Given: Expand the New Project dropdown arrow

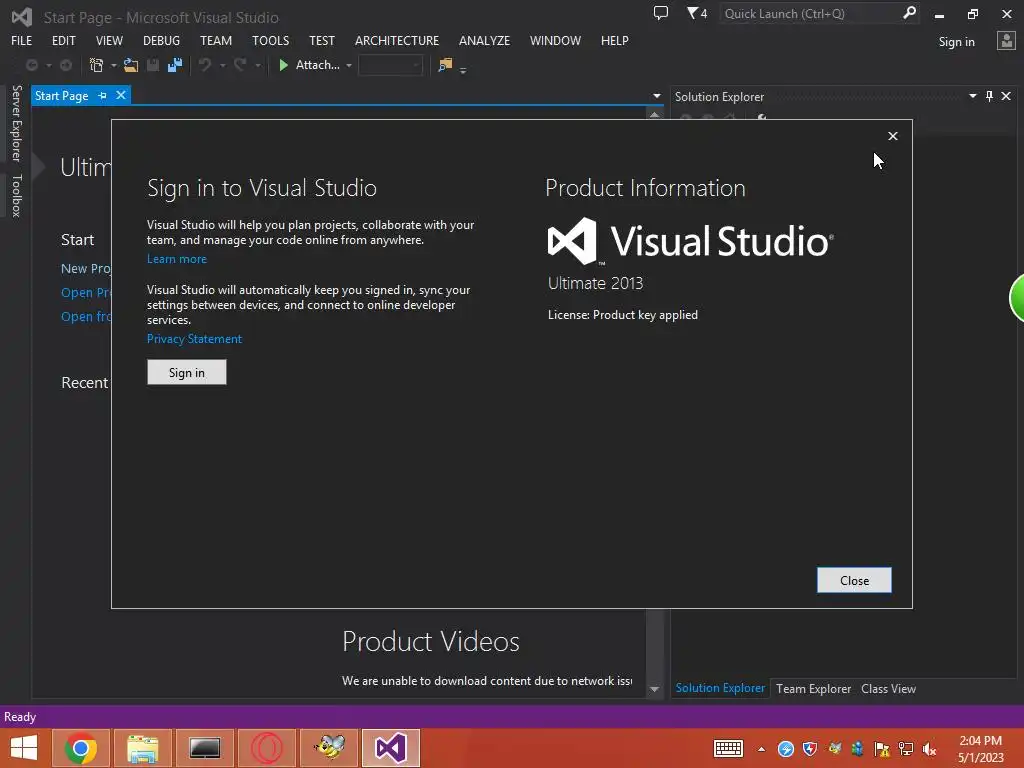Looking at the screenshot, I should [x=114, y=65].
